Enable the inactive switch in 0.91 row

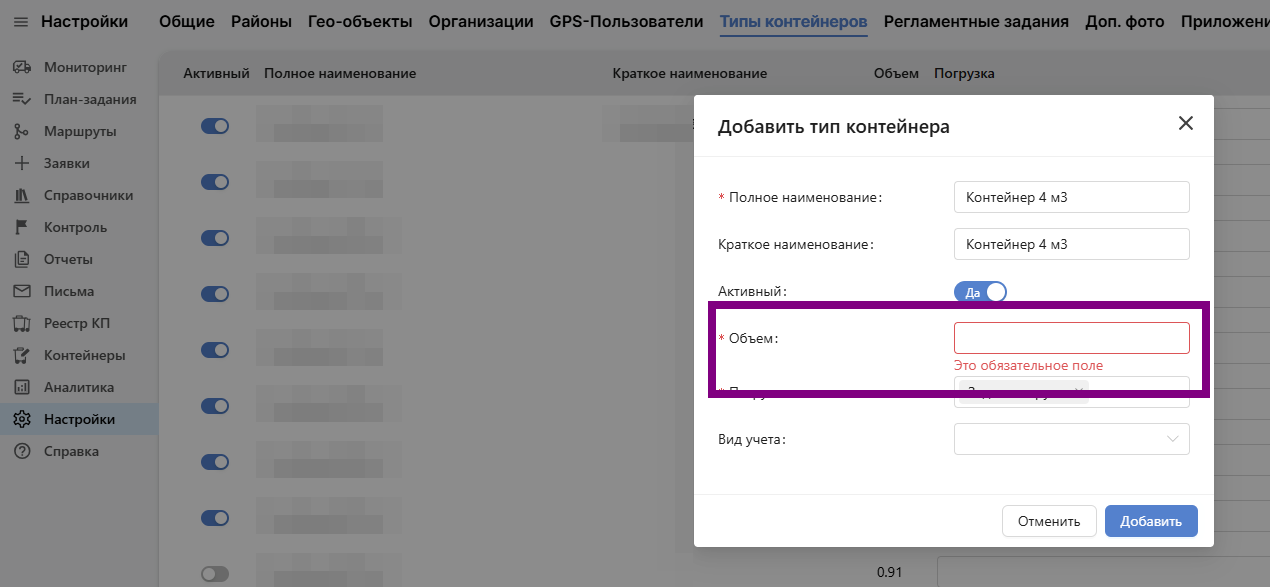pyautogui.click(x=215, y=574)
